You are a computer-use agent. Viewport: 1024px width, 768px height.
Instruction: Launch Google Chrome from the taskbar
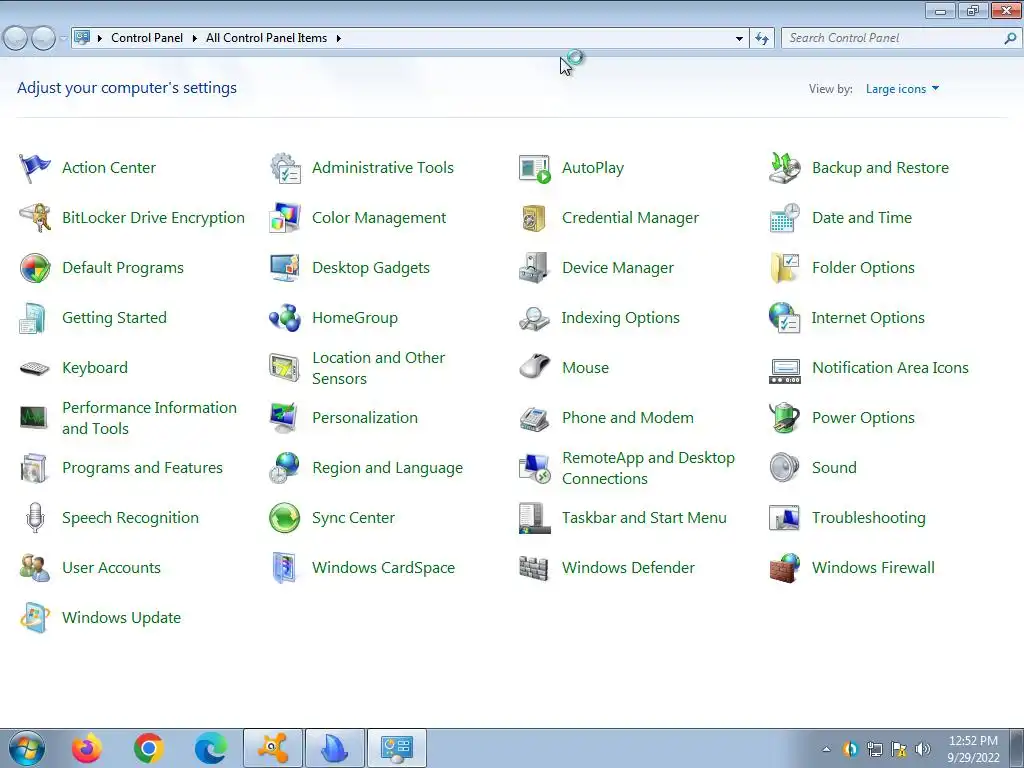click(x=149, y=749)
